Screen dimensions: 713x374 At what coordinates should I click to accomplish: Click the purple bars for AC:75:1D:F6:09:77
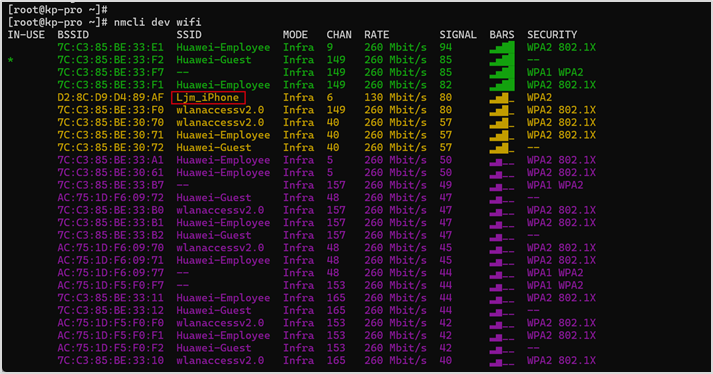pos(502,273)
